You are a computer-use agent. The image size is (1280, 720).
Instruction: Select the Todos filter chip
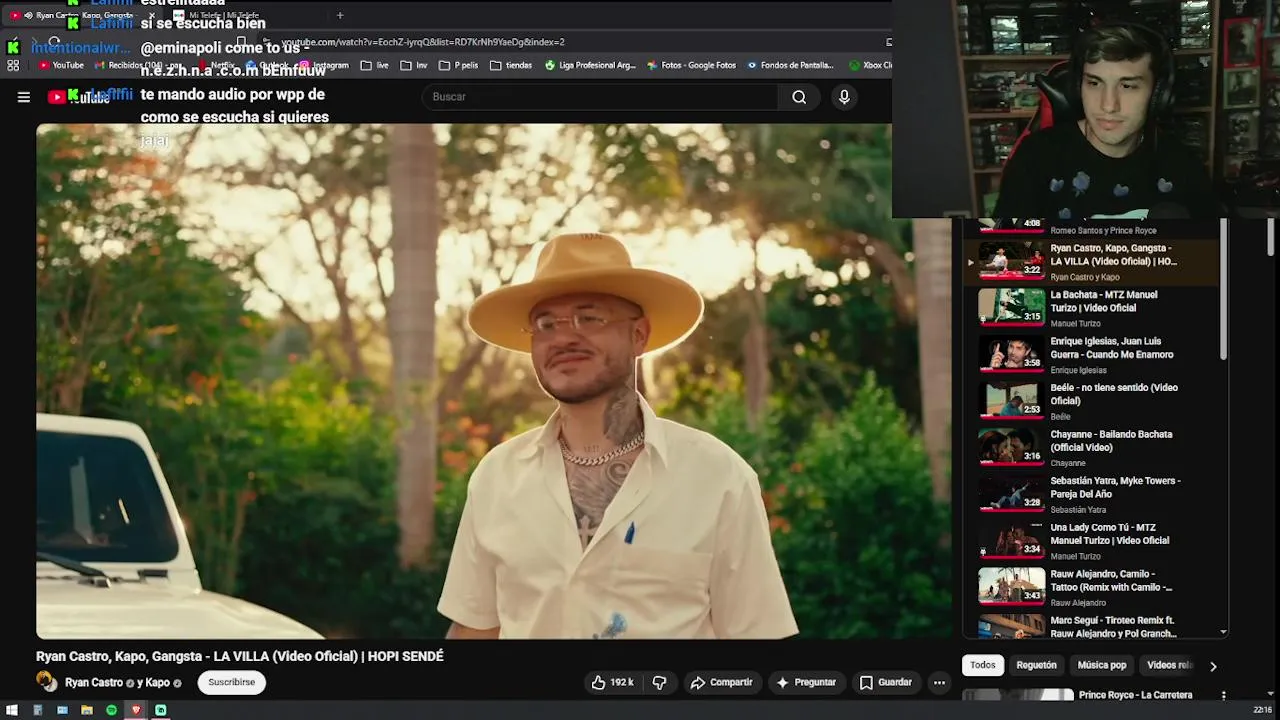tap(983, 665)
